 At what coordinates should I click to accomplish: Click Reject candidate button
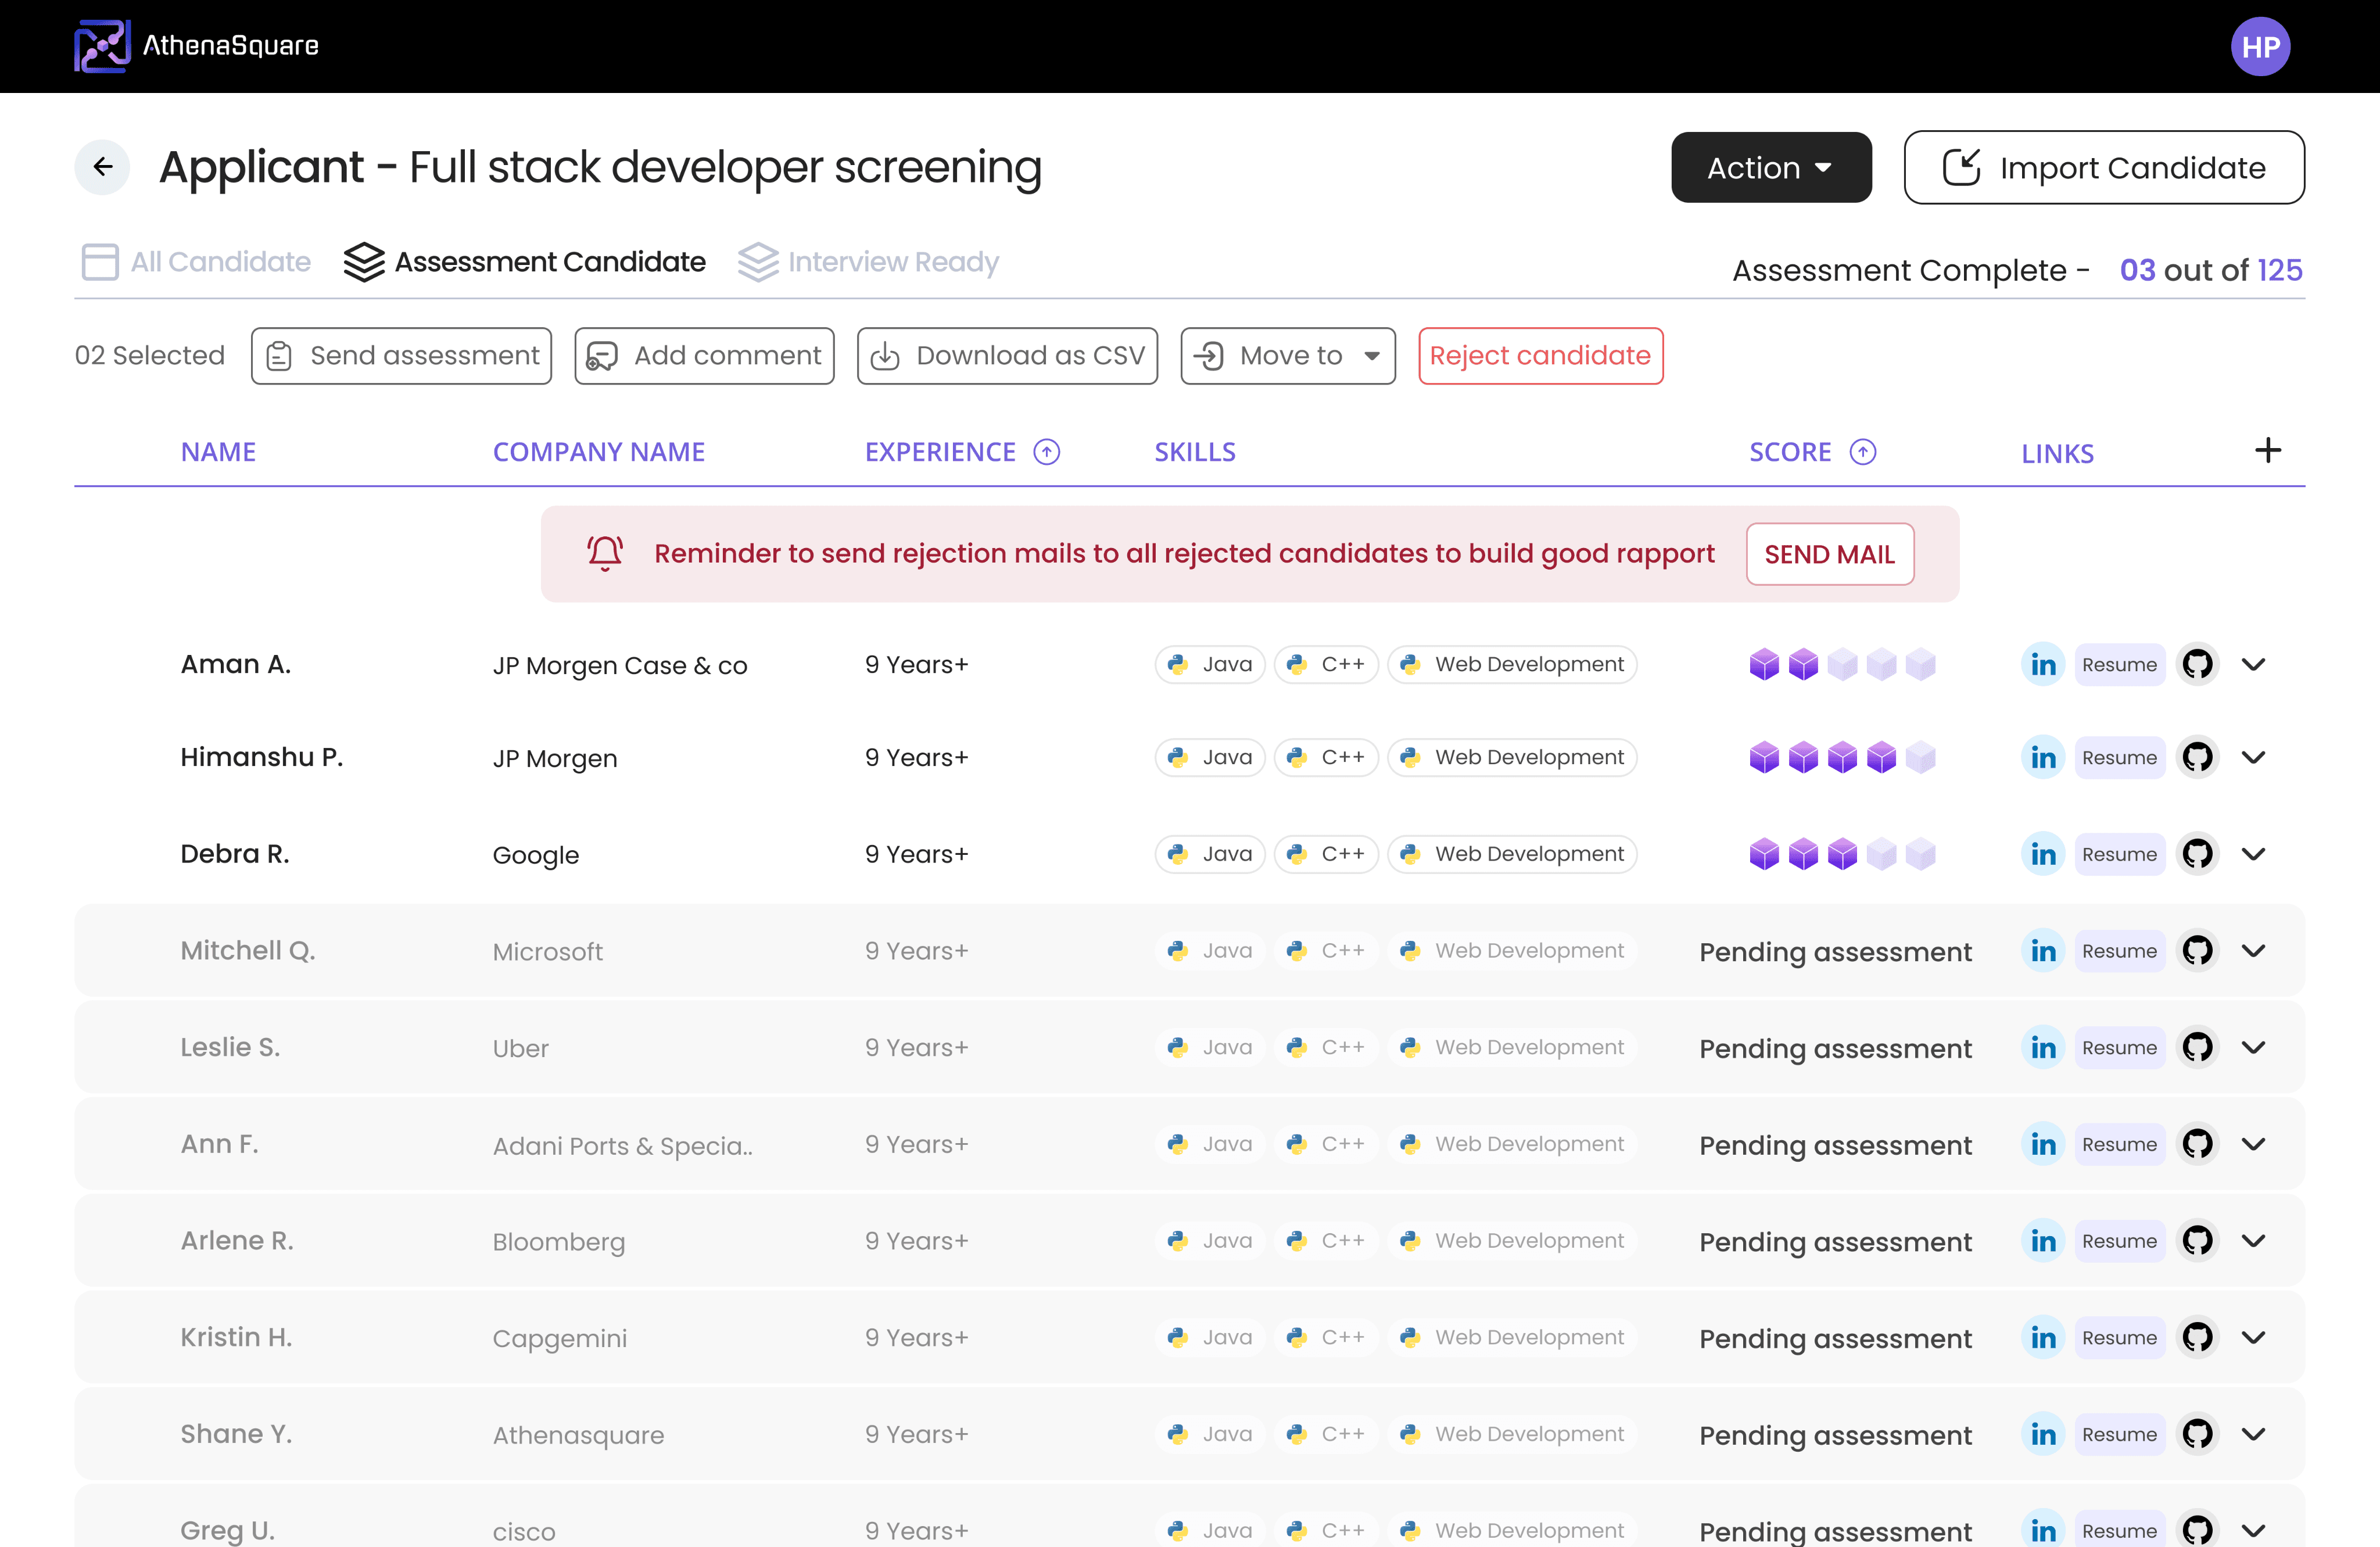click(1540, 356)
